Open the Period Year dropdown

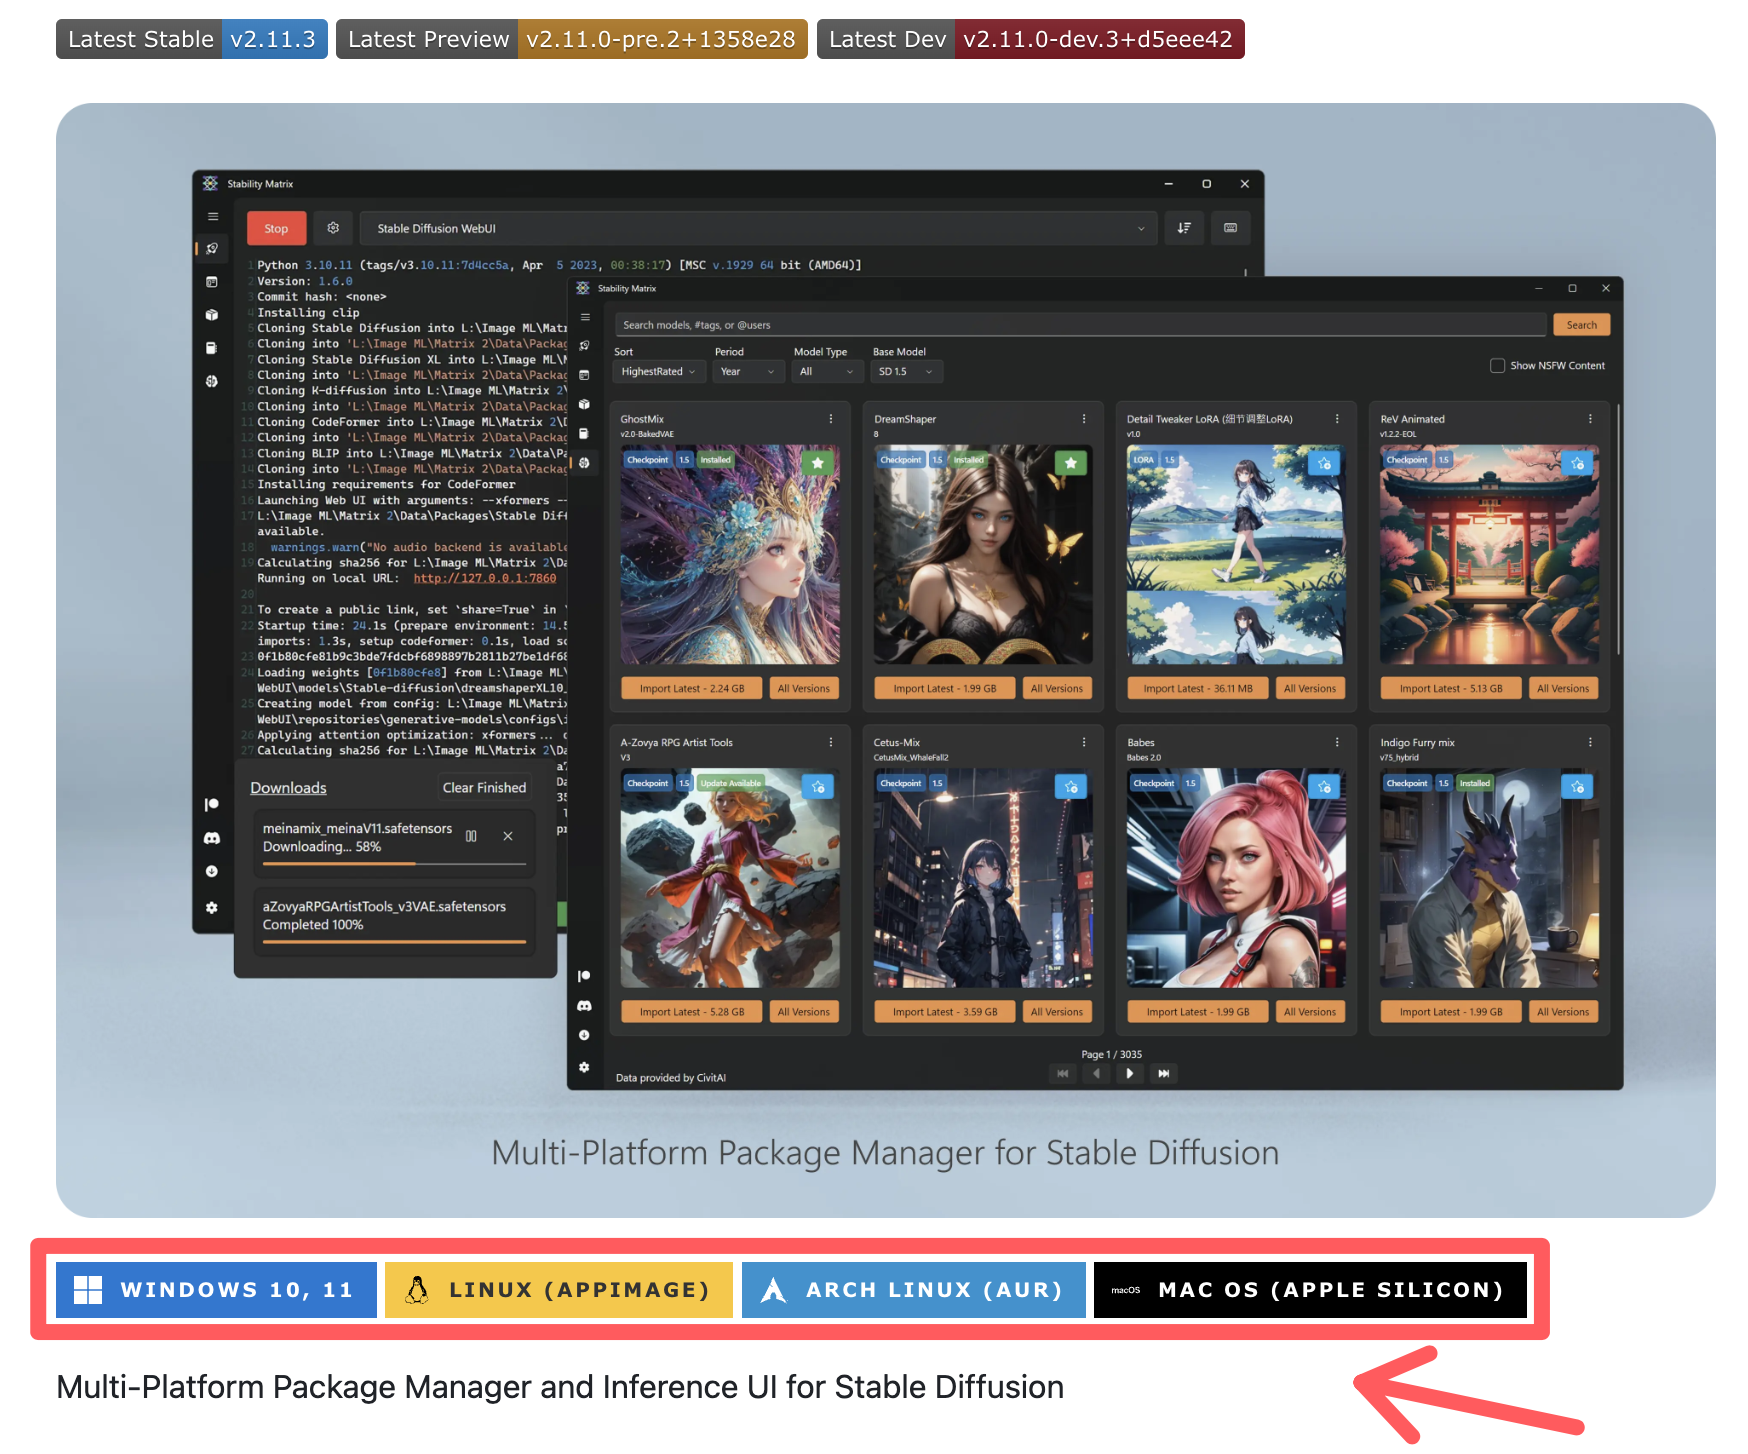point(748,372)
